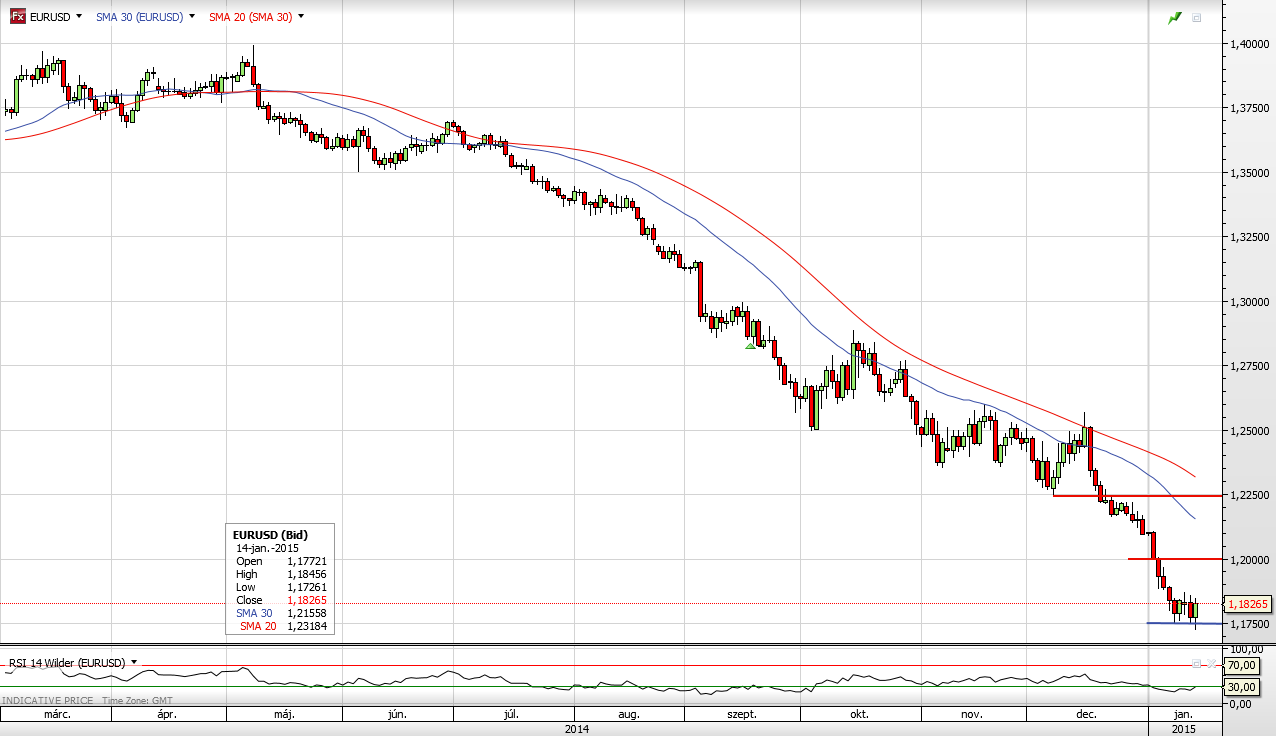This screenshot has height=736, width=1276.
Task: Click the red Close value 1,18265 in data box
Action: [307, 600]
